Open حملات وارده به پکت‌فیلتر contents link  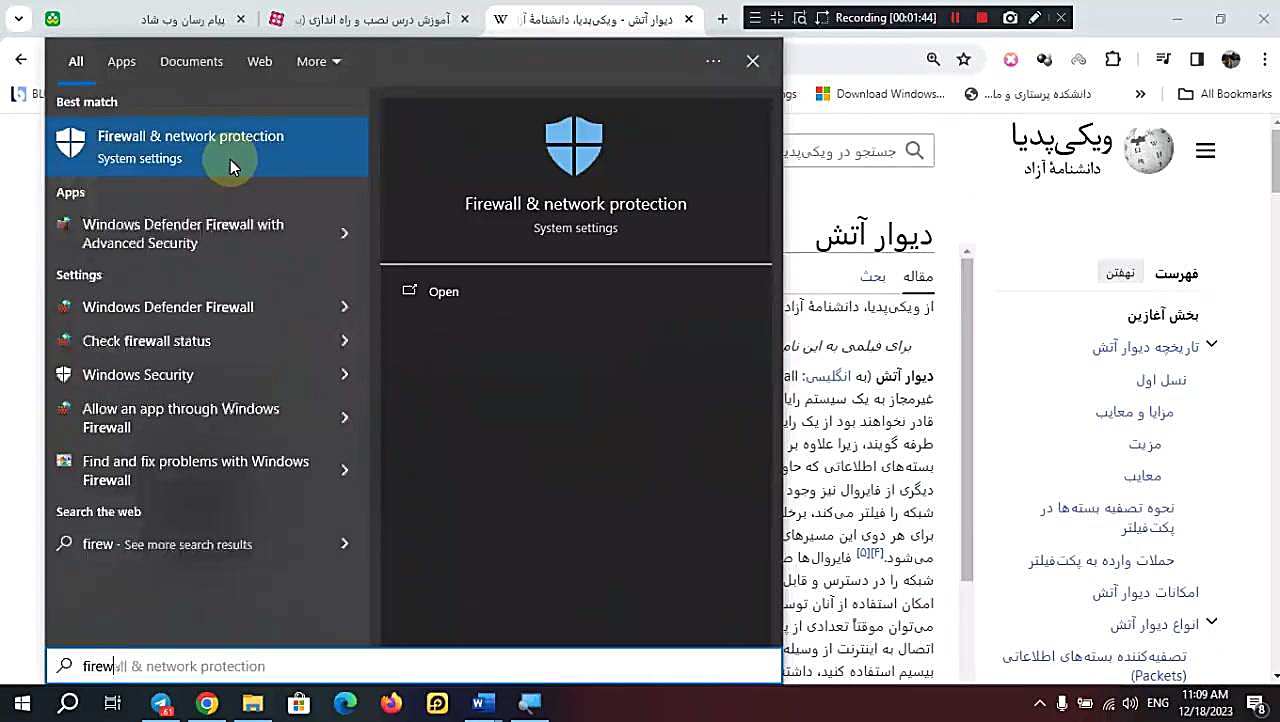coord(1101,560)
